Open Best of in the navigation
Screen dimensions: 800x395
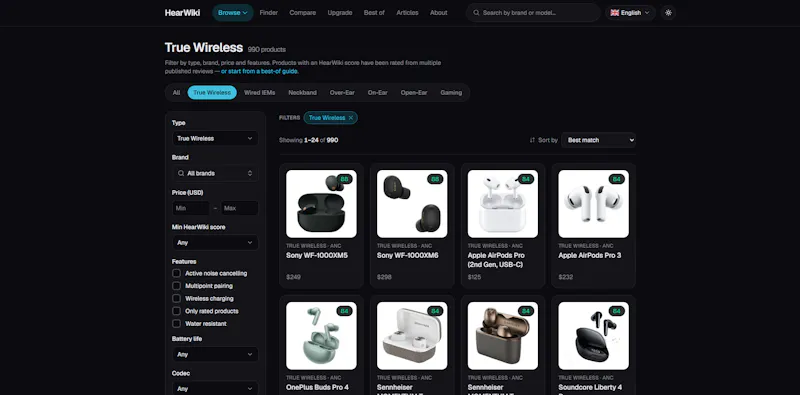click(x=374, y=13)
